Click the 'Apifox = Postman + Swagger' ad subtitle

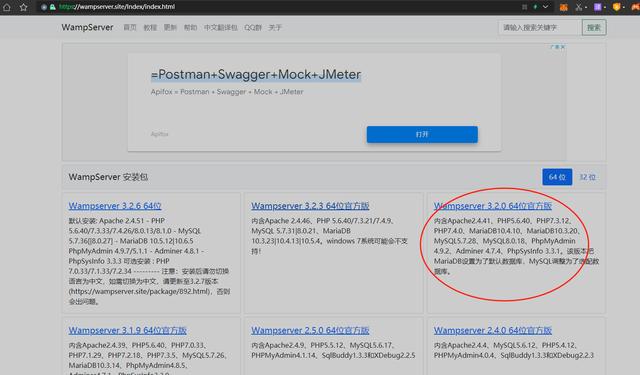[227, 92]
